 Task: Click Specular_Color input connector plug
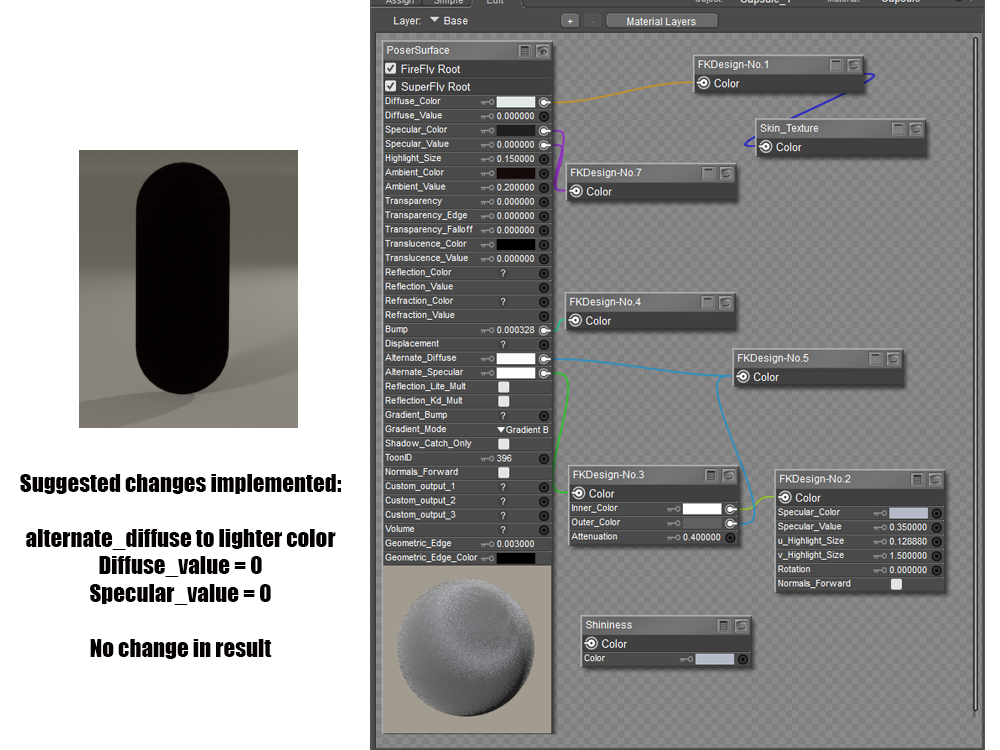click(x=544, y=130)
